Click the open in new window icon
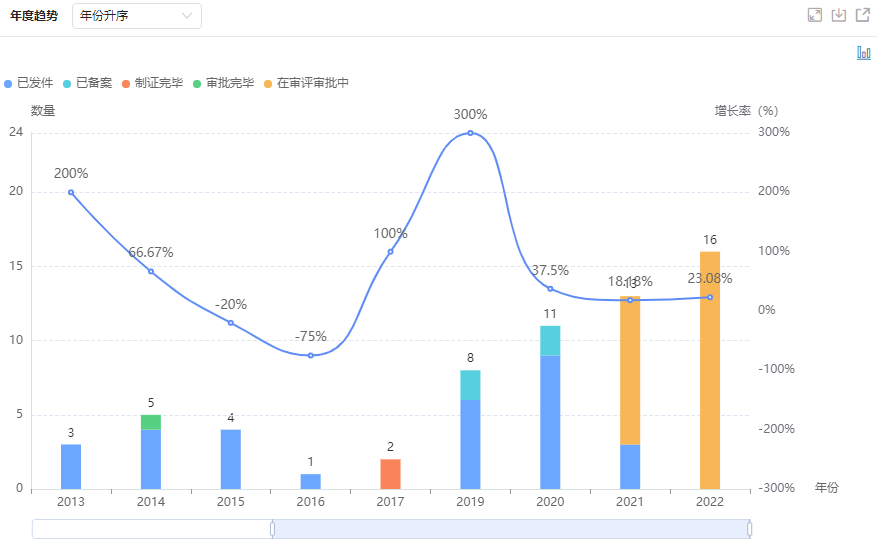Screen dimensions: 877x546 point(862,15)
